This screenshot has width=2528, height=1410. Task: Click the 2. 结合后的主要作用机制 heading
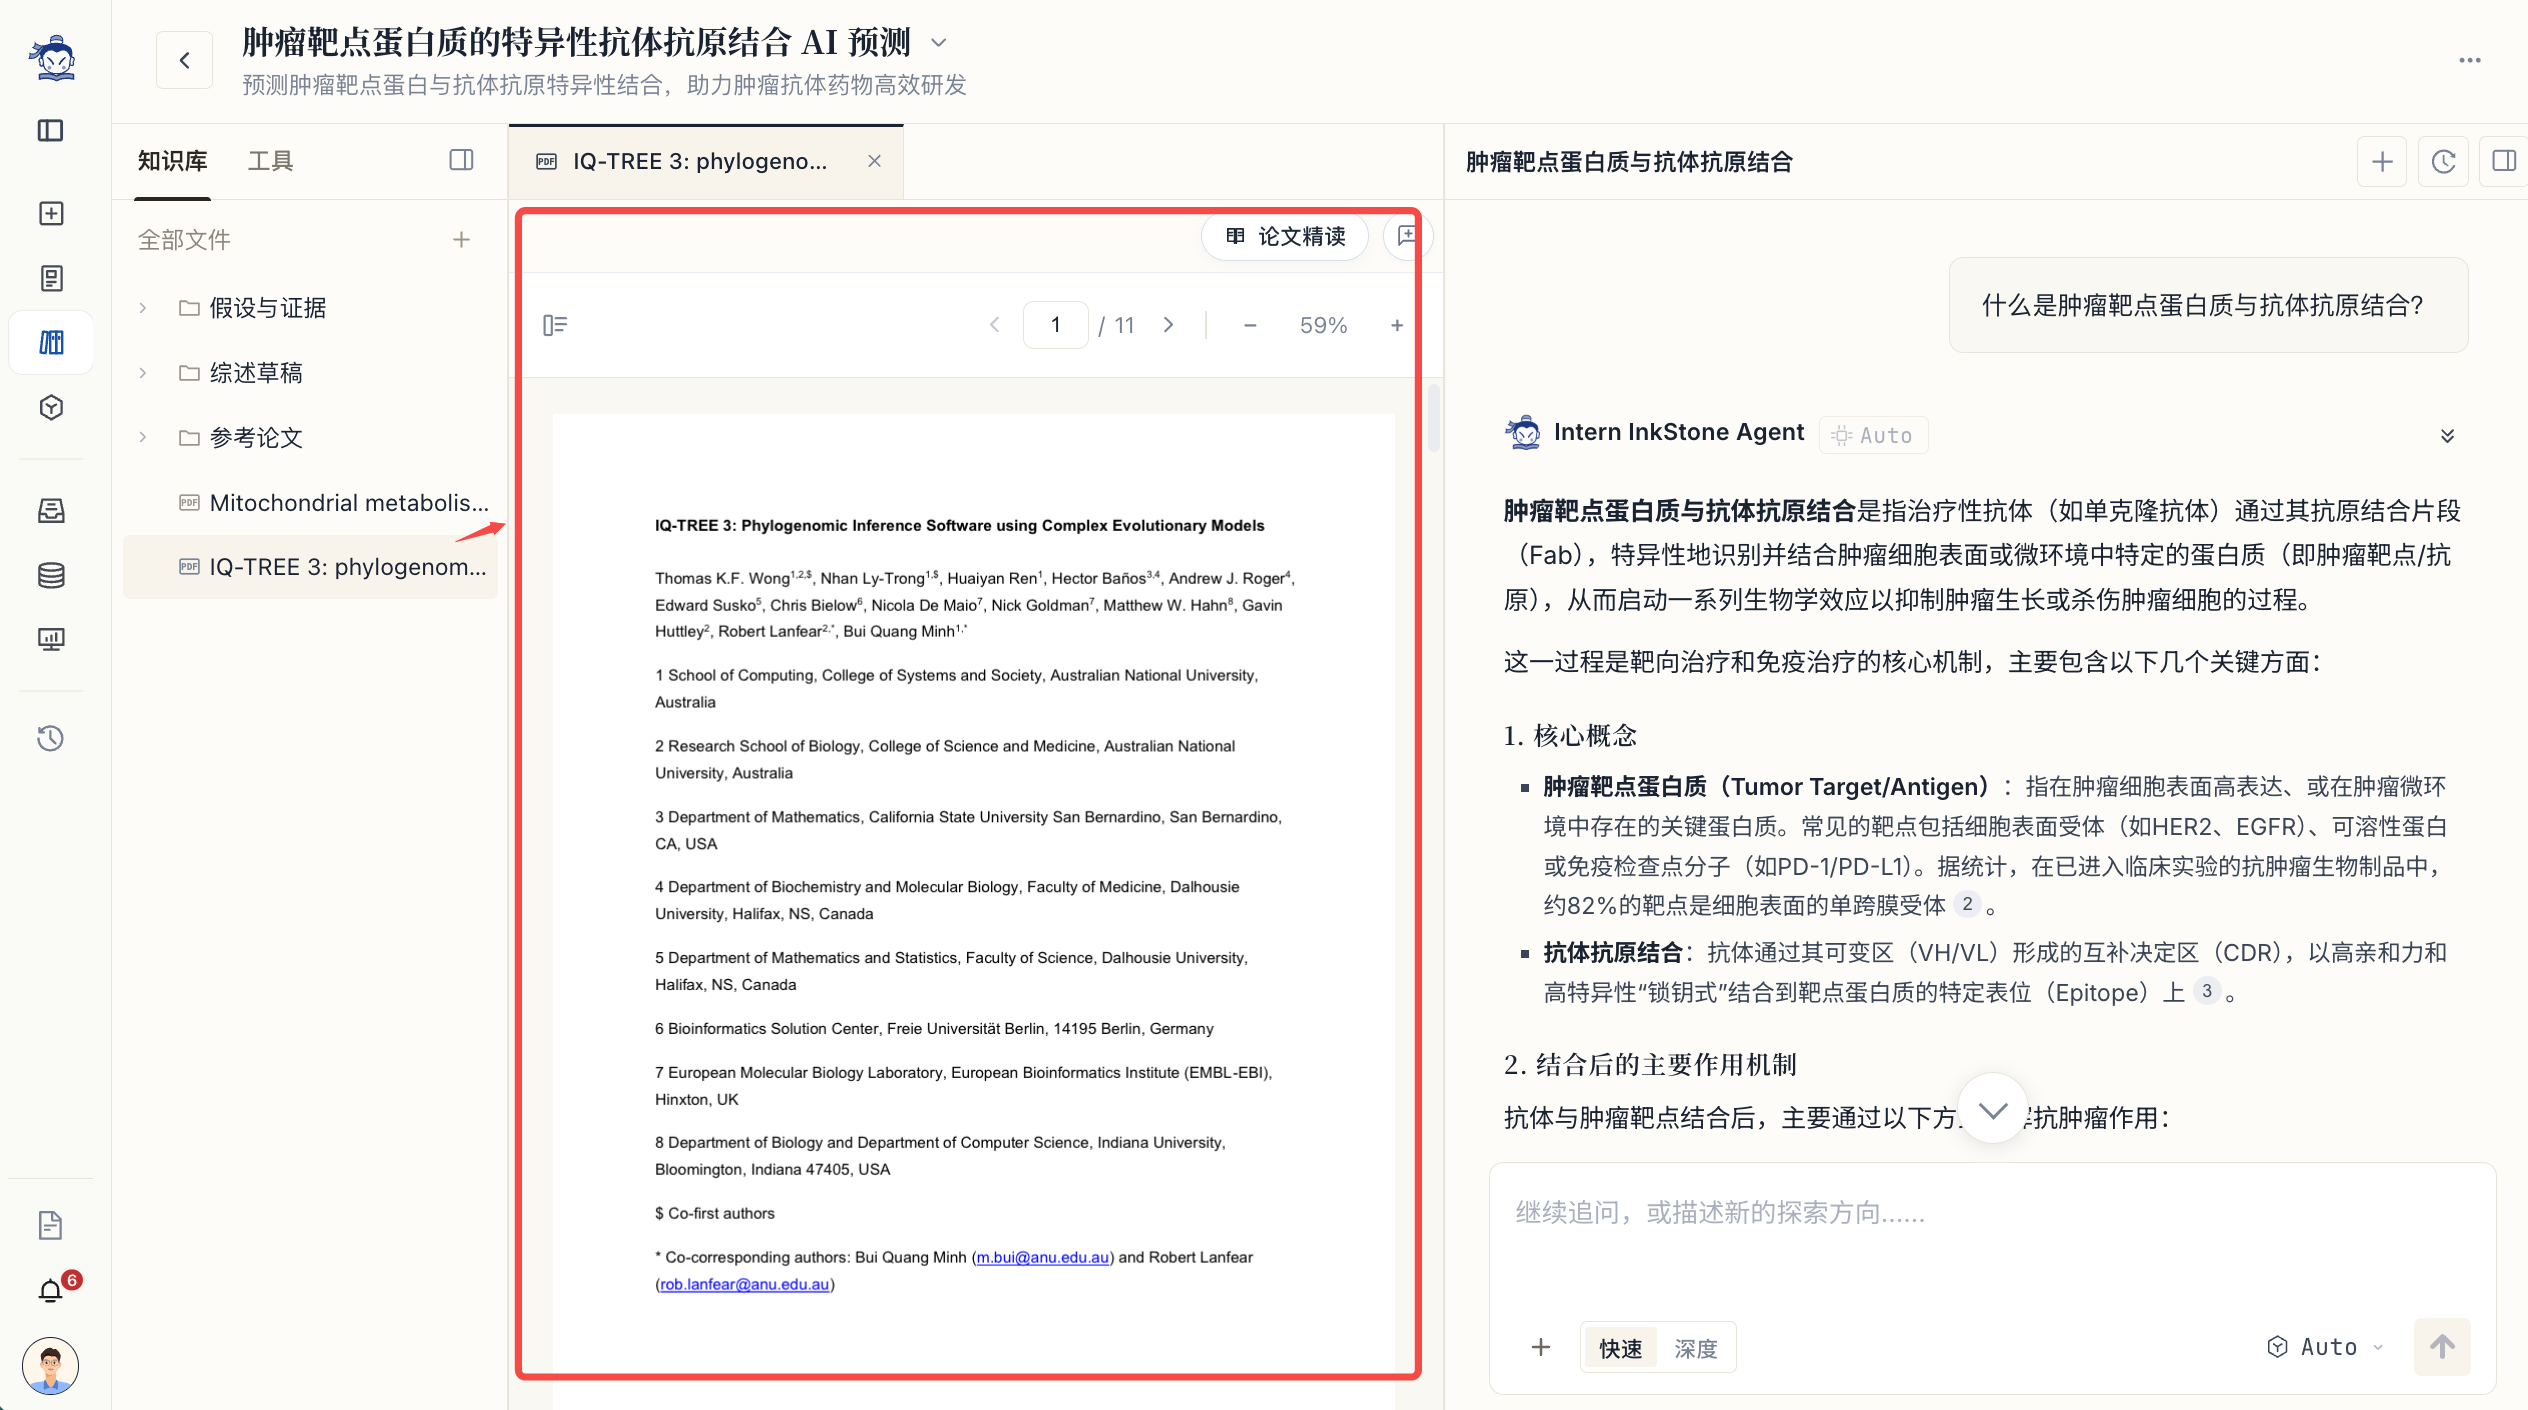pyautogui.click(x=1650, y=1064)
